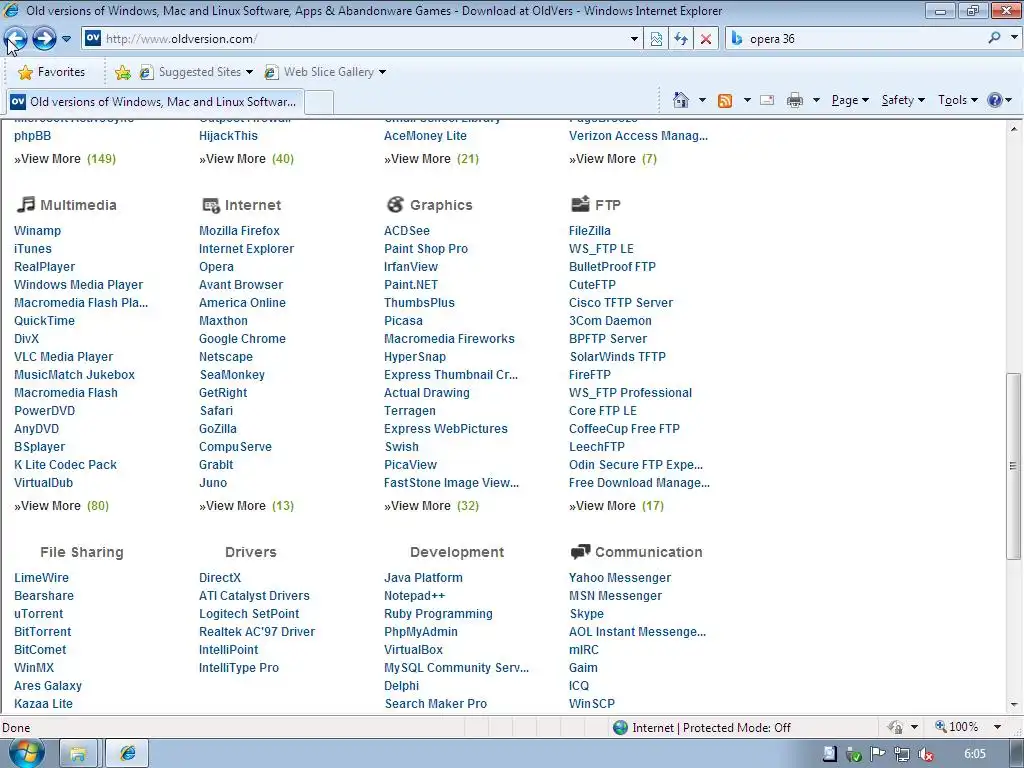
Task: Click the network tray icon
Action: pos(901,754)
